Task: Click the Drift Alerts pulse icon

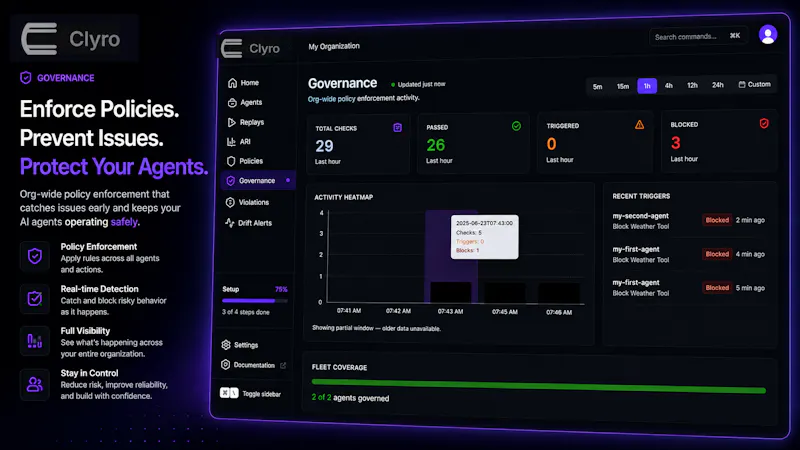Action: 230,223
